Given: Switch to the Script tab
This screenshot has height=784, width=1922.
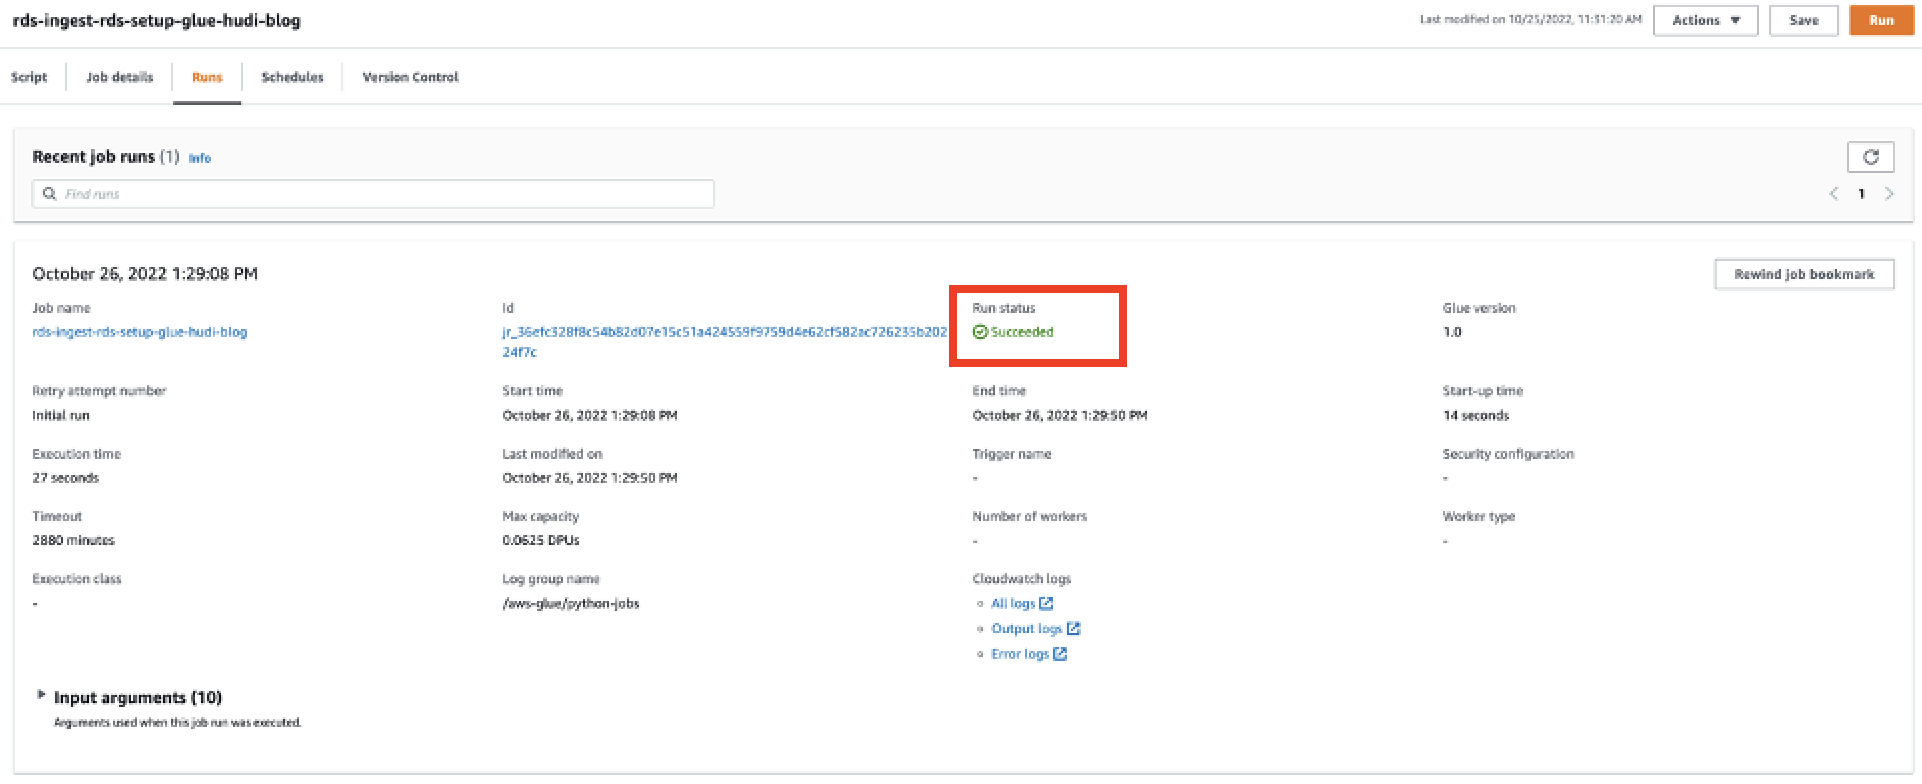Looking at the screenshot, I should (x=29, y=77).
